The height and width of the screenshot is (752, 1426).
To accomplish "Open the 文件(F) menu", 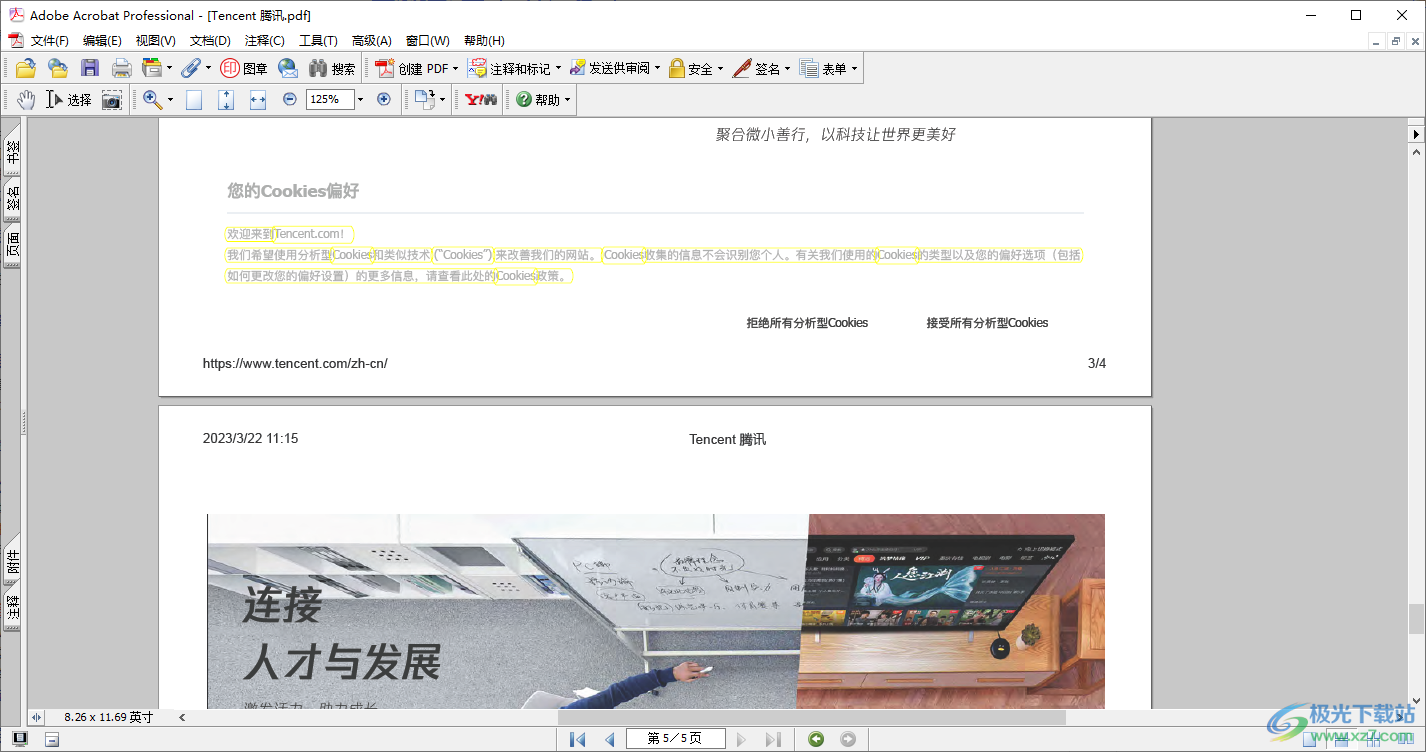I will coord(49,41).
